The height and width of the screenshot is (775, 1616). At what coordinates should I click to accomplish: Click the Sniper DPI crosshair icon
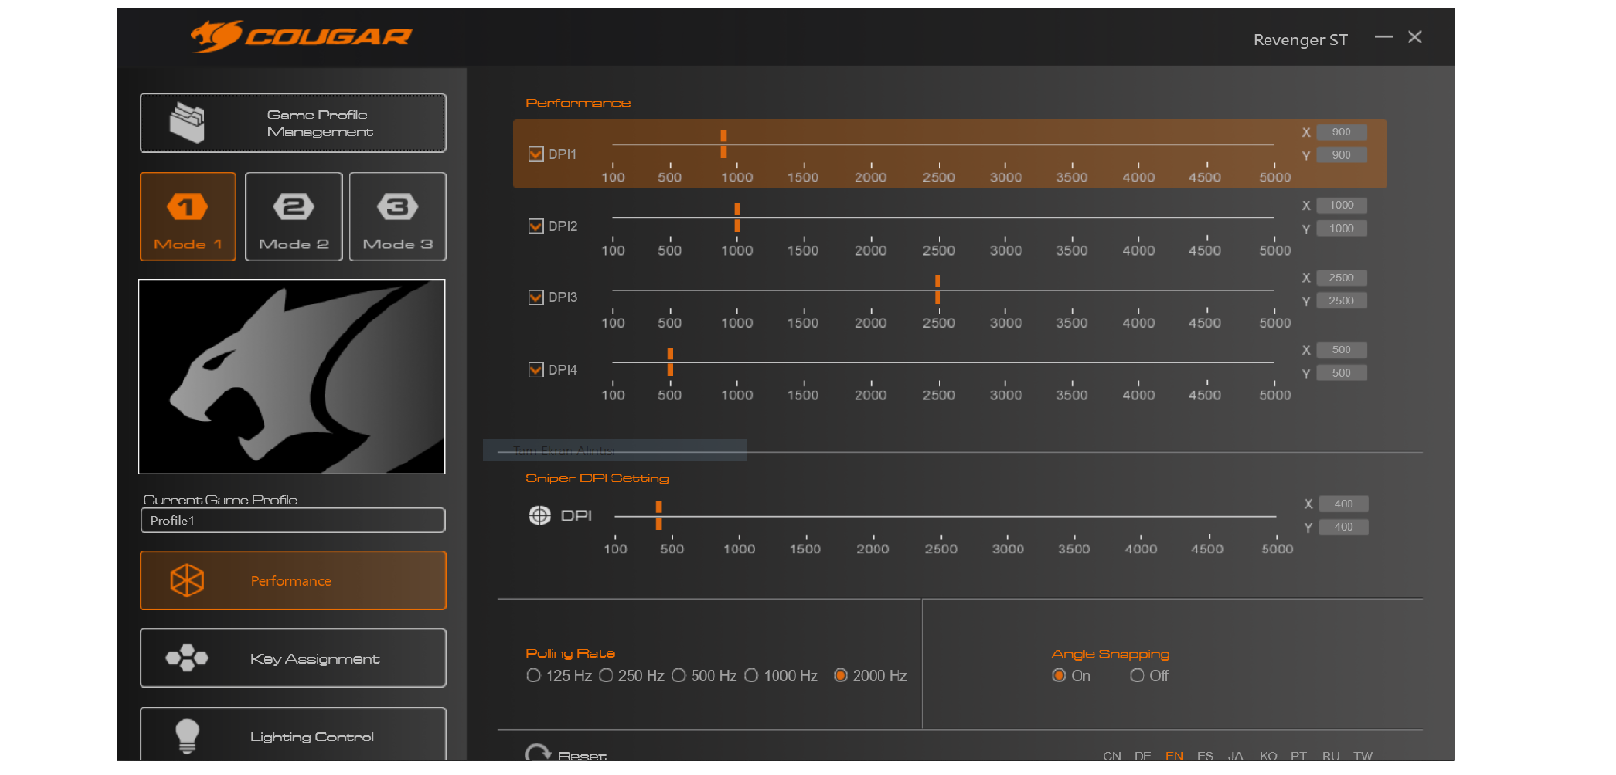coord(540,515)
